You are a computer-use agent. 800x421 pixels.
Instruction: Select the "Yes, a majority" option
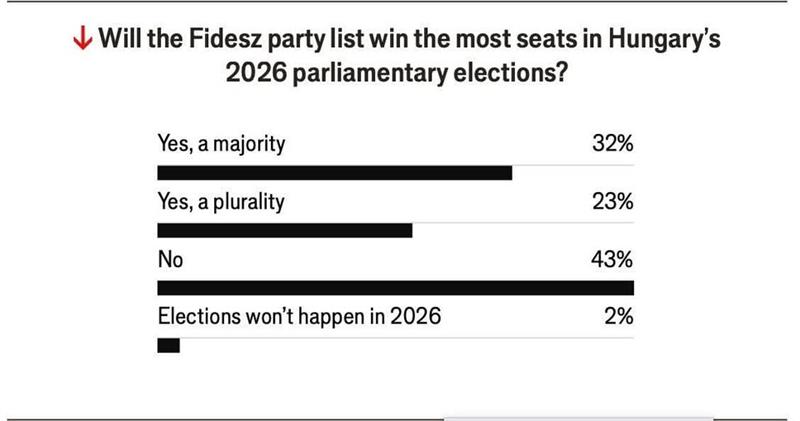tap(221, 143)
